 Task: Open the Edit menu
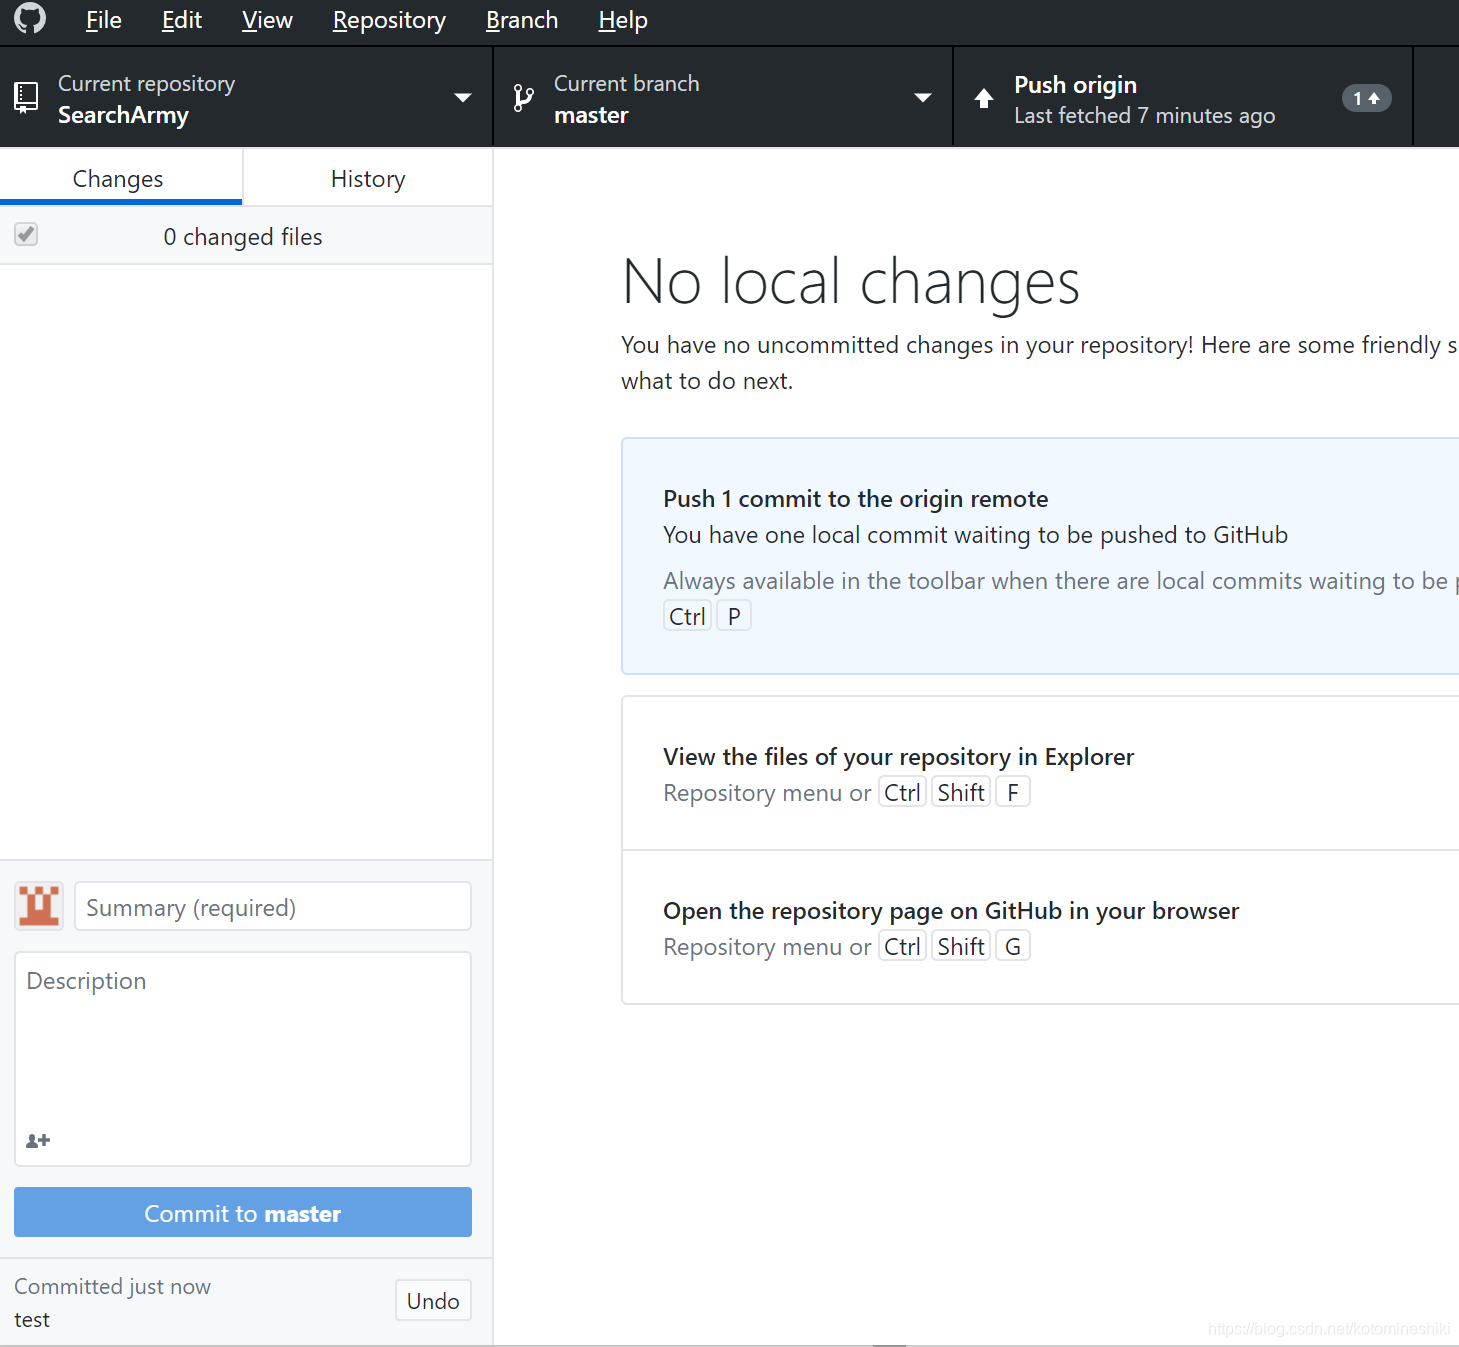pyautogui.click(x=182, y=20)
